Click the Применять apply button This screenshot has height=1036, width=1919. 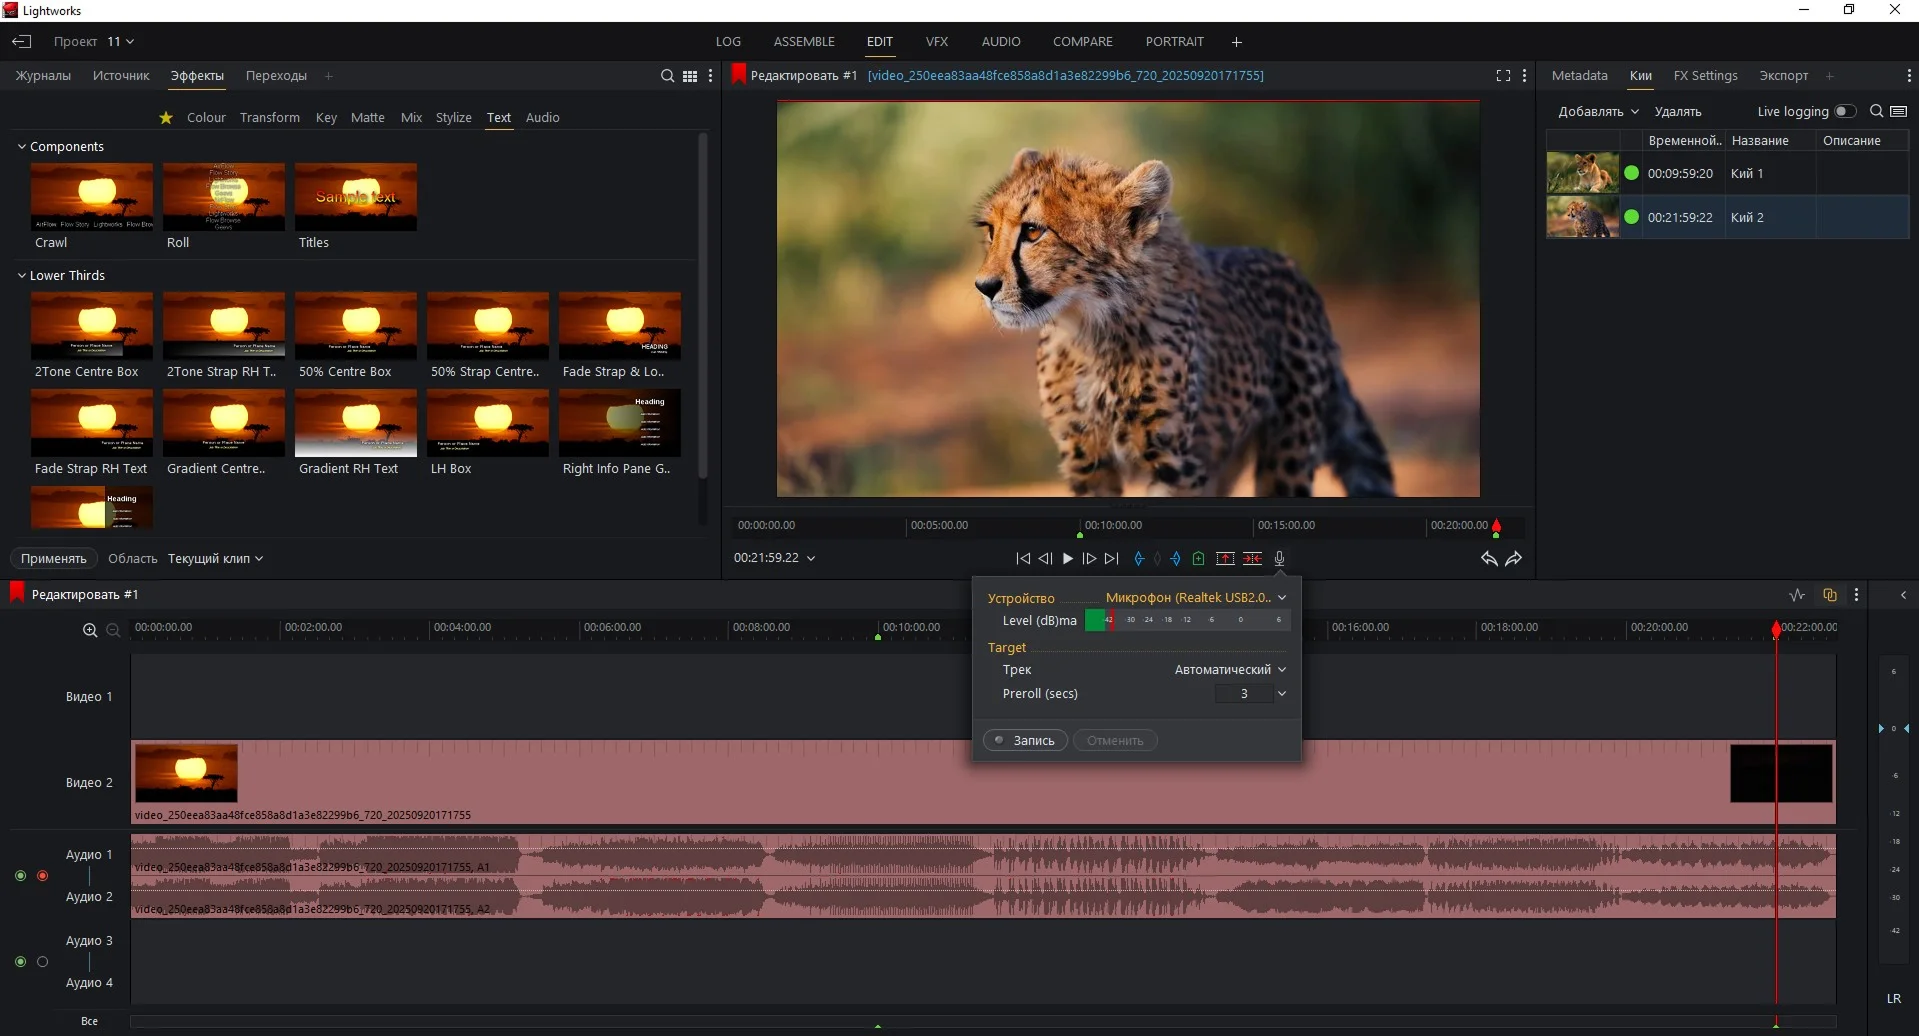point(54,559)
